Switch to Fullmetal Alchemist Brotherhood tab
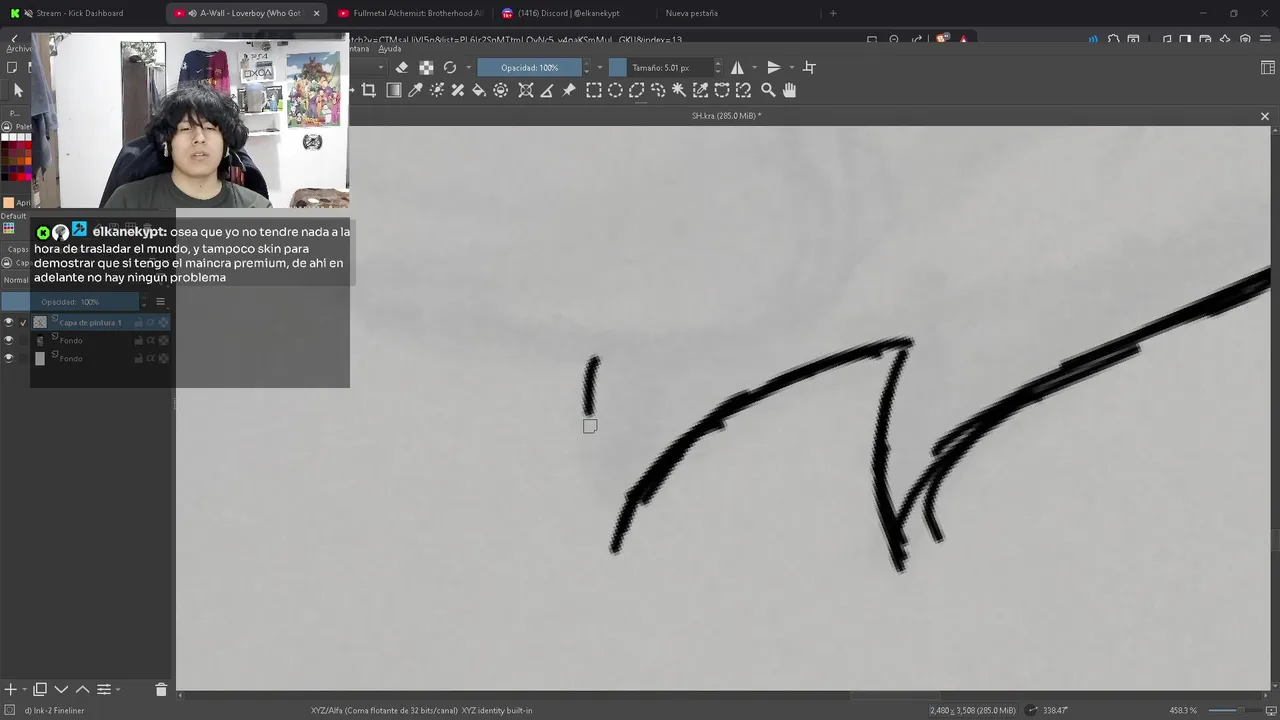 point(410,13)
